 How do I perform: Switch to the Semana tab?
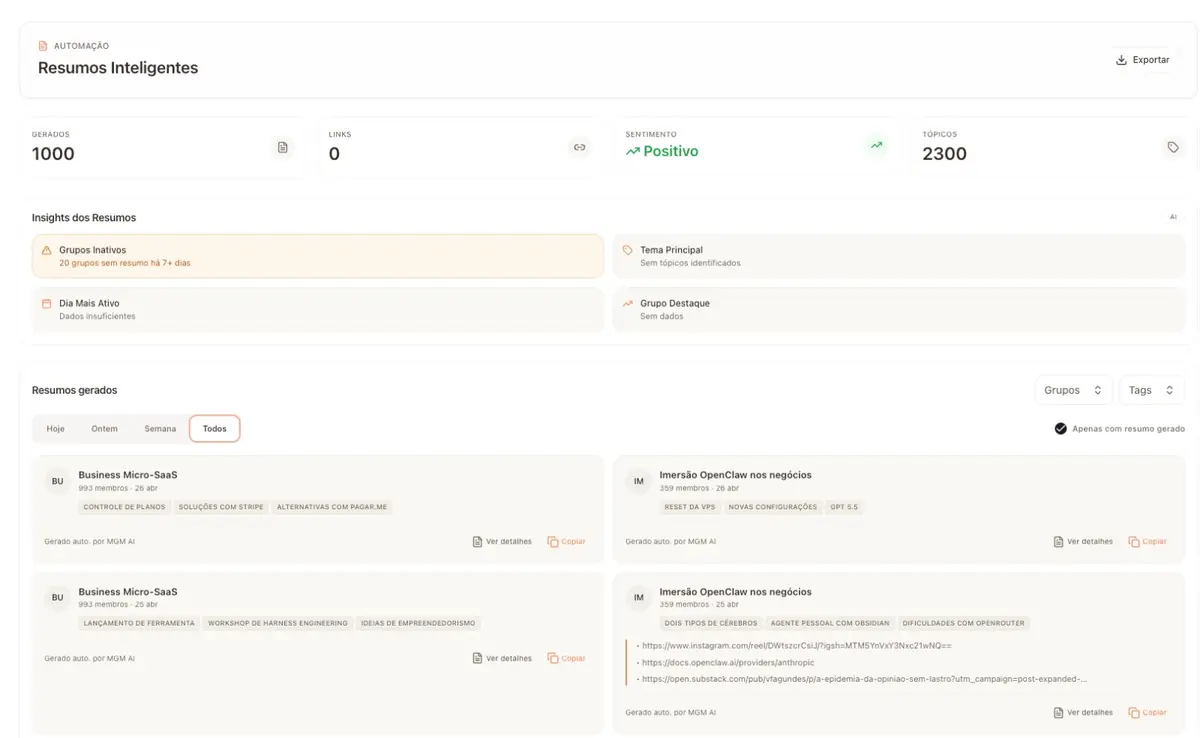coord(160,429)
